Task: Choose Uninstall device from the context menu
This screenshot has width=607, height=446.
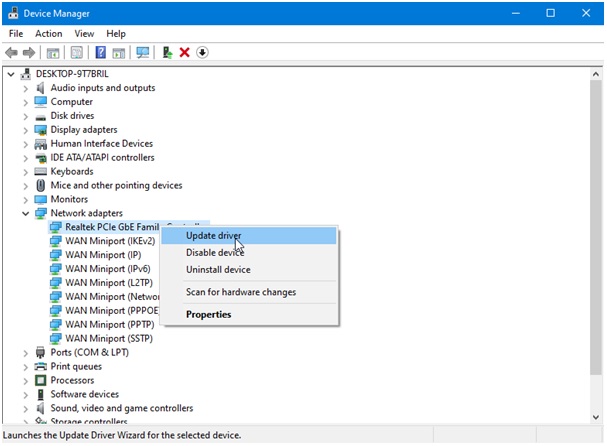Action: click(x=249, y=269)
